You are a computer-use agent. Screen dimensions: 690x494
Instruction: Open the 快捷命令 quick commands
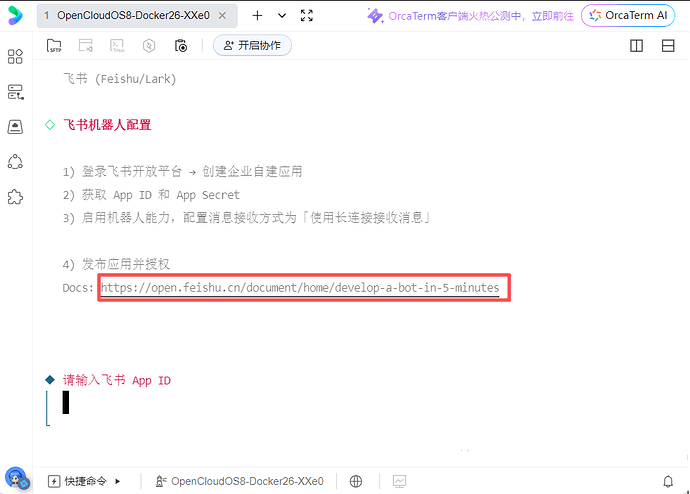pyautogui.click(x=77, y=481)
